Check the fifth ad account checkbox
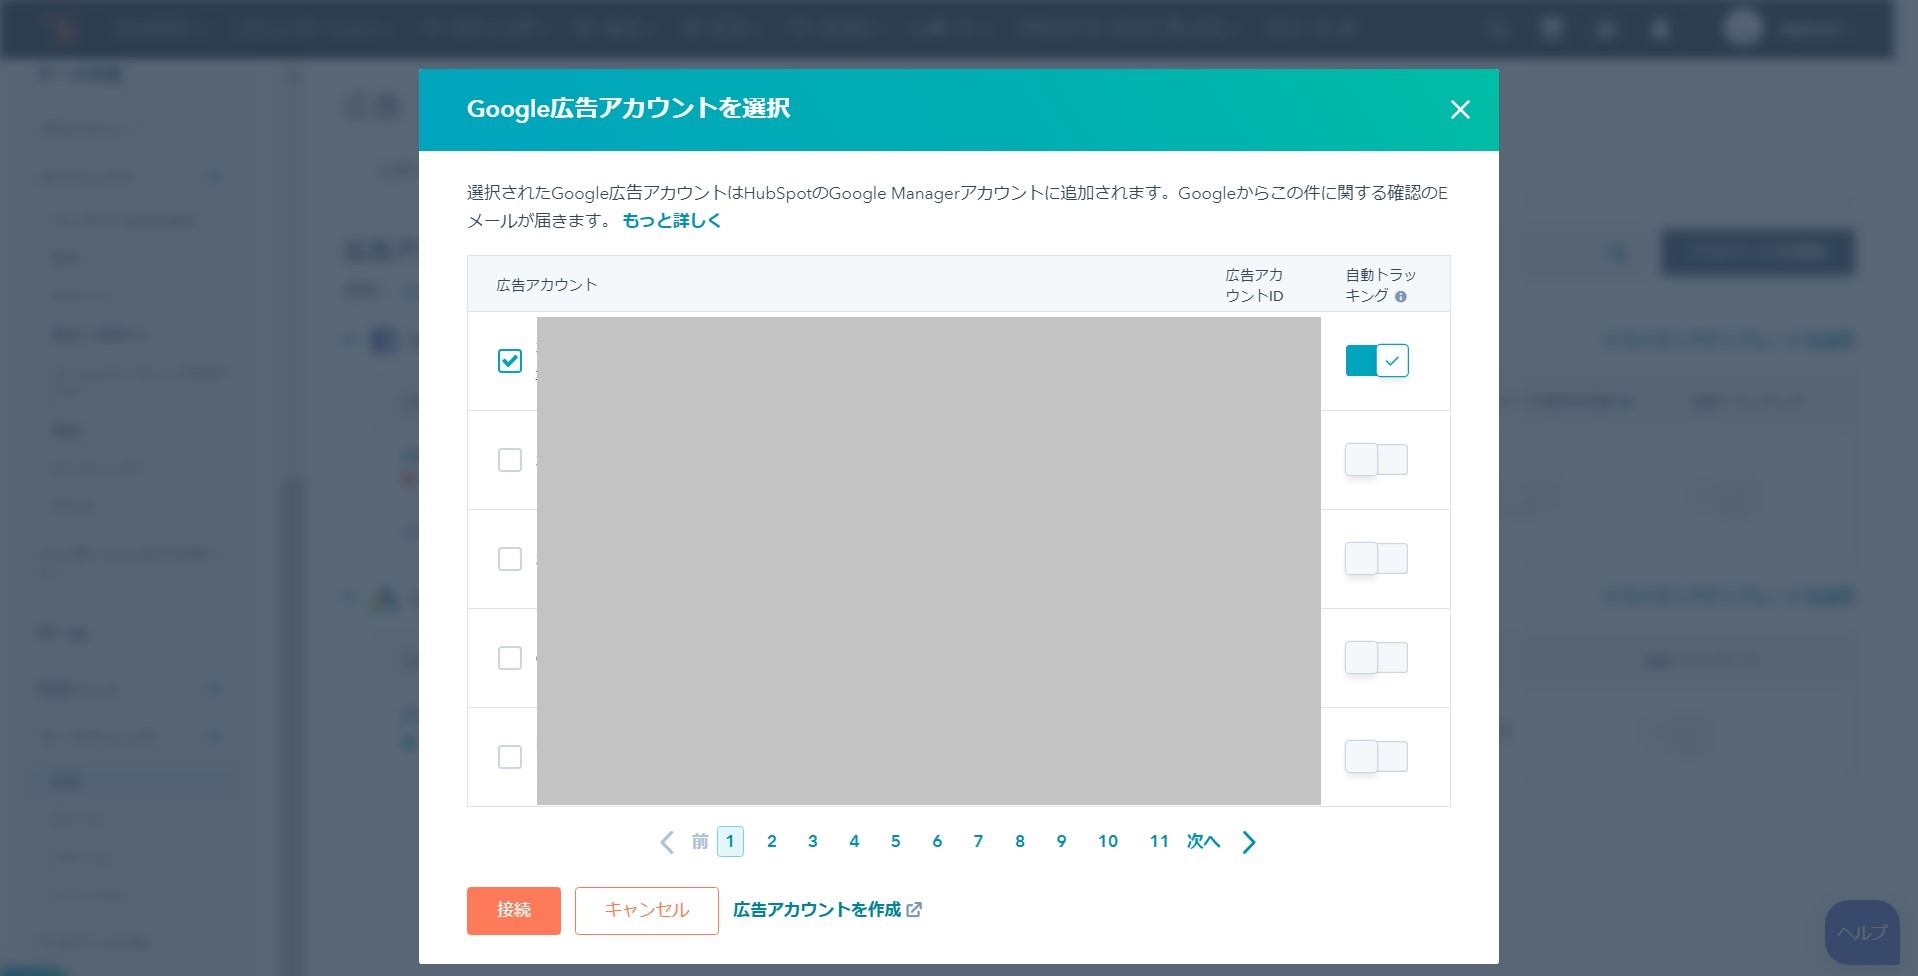This screenshot has height=976, width=1918. pyautogui.click(x=510, y=757)
